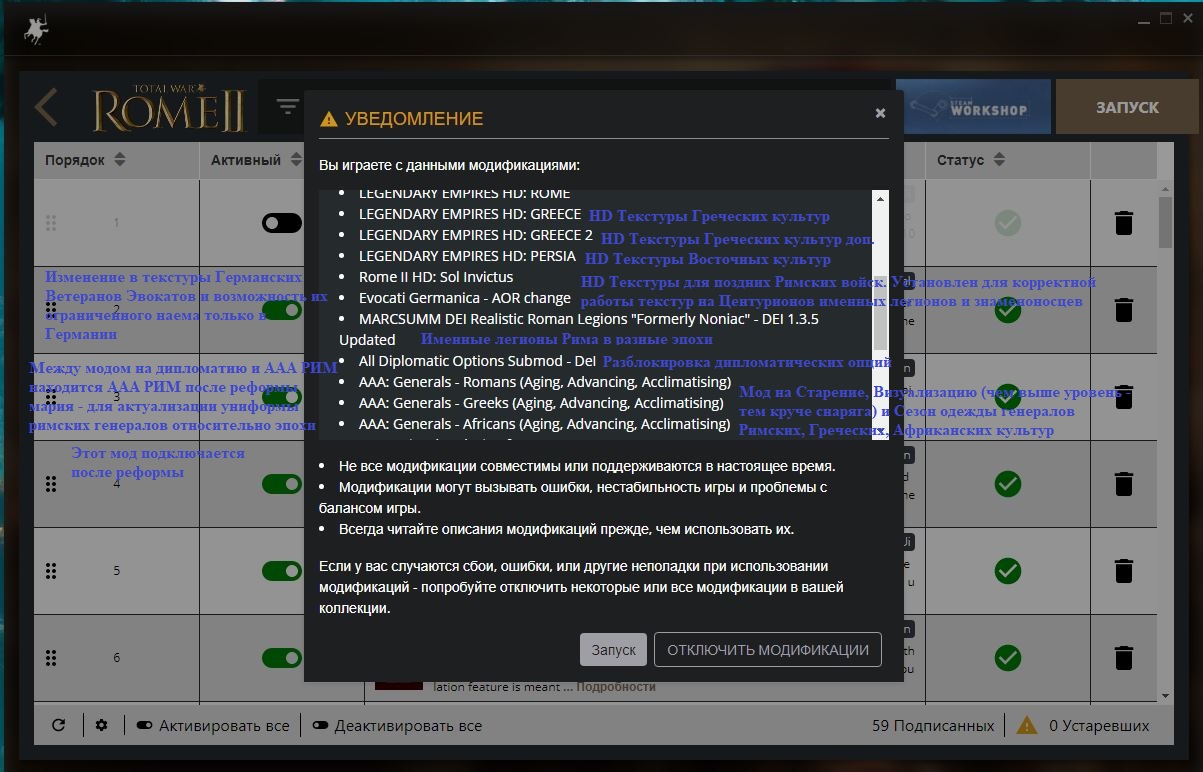Delete mod in row 4 with the trash icon
1203x772 pixels.
[1124, 484]
